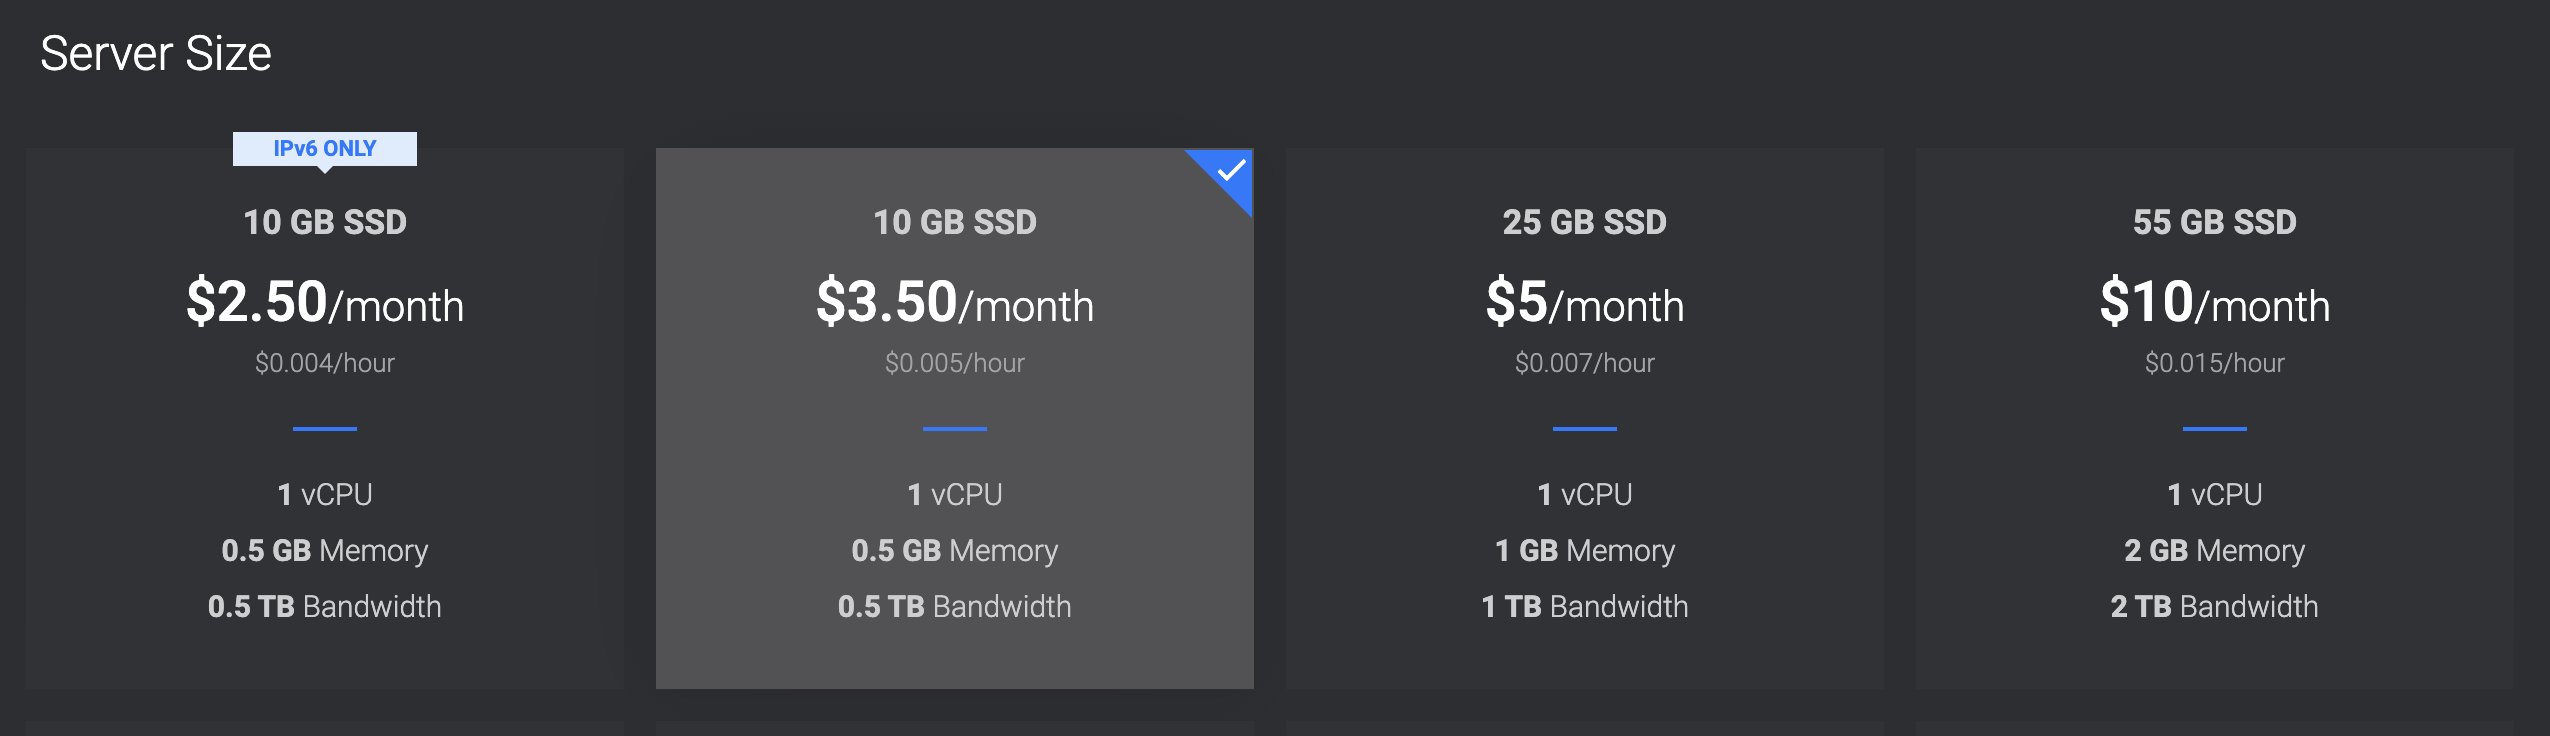Click the Server Size section title
This screenshot has width=2550, height=736.
click(156, 54)
